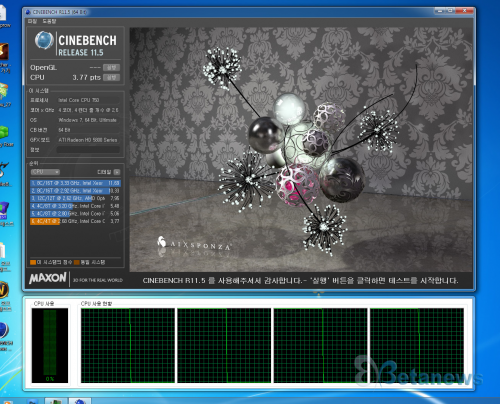This screenshot has width=500, height=404.
Task: Select ranking row 4, 4C/8T @ 3.20 GHz
Action: click(x=75, y=206)
